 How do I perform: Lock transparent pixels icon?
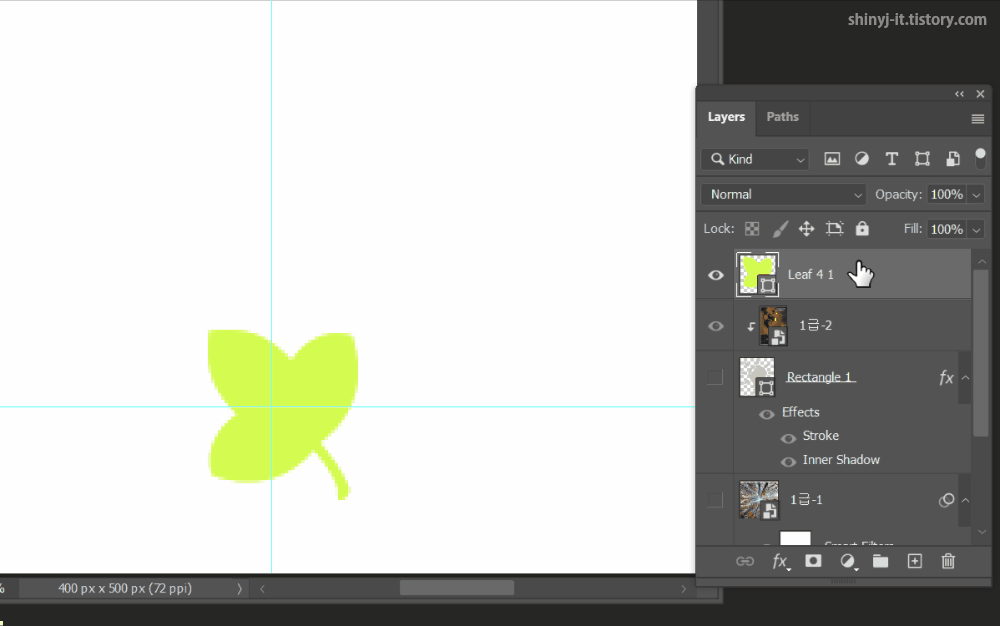[753, 229]
